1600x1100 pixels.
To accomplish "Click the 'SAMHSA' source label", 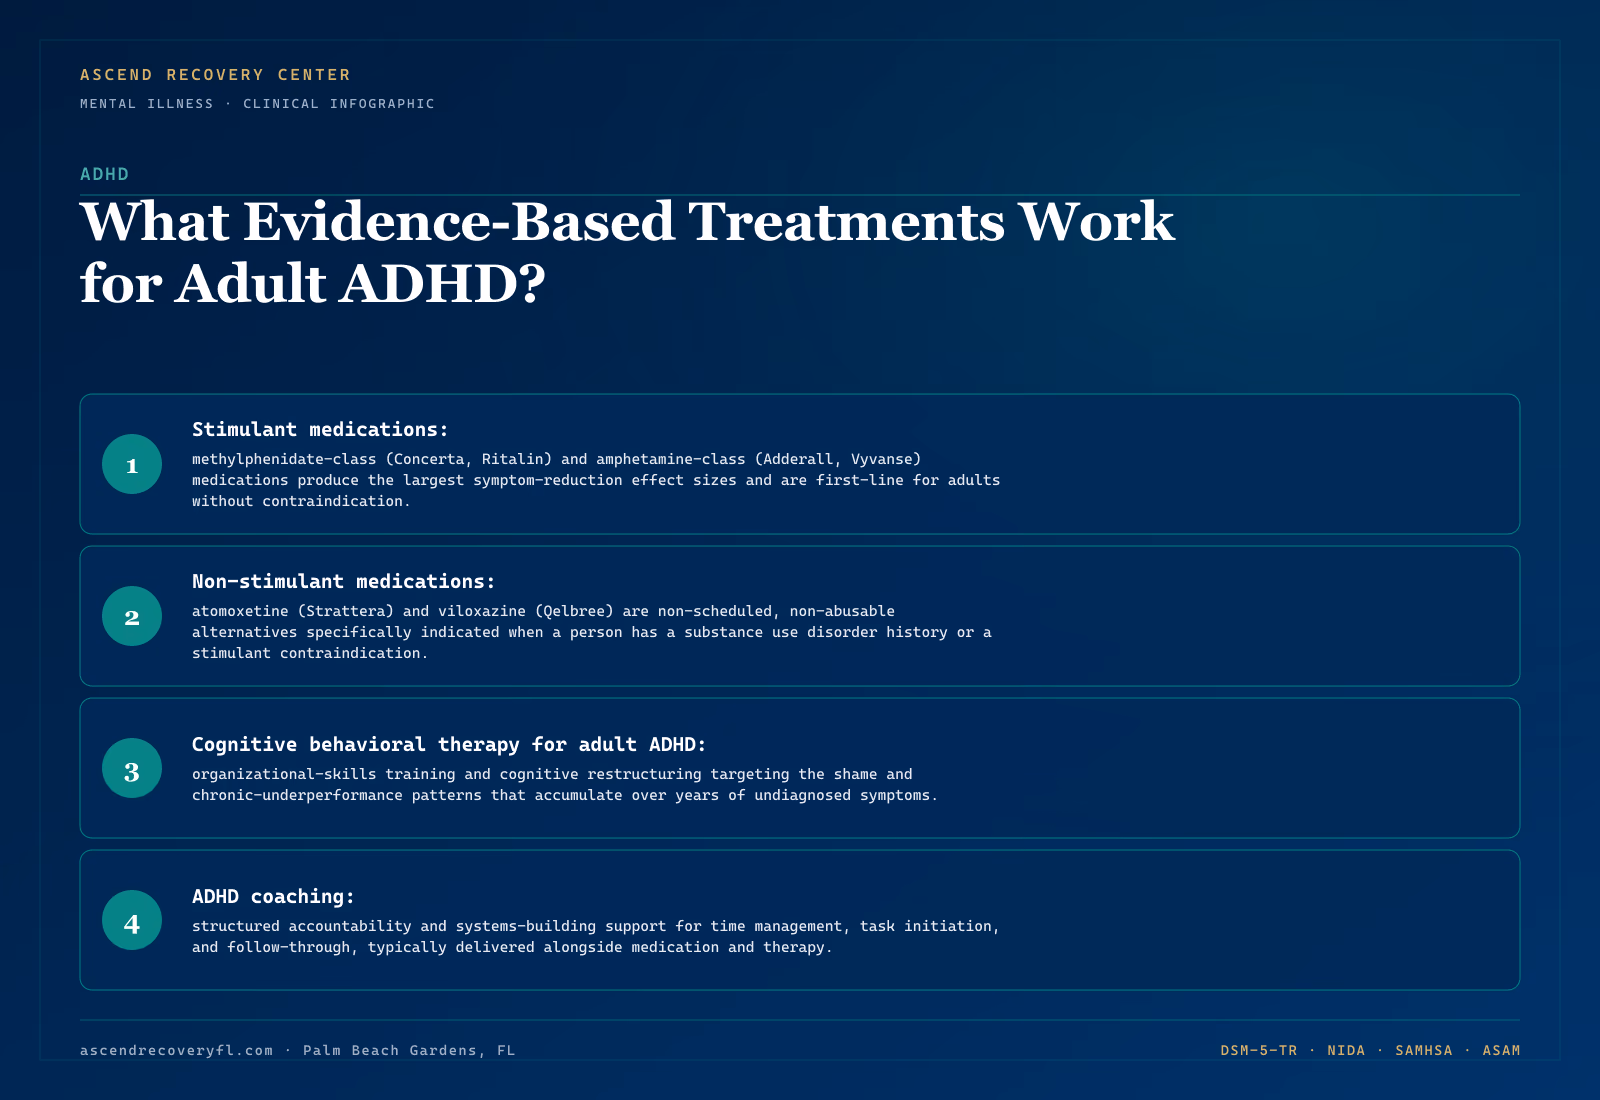I will pos(1424,1050).
